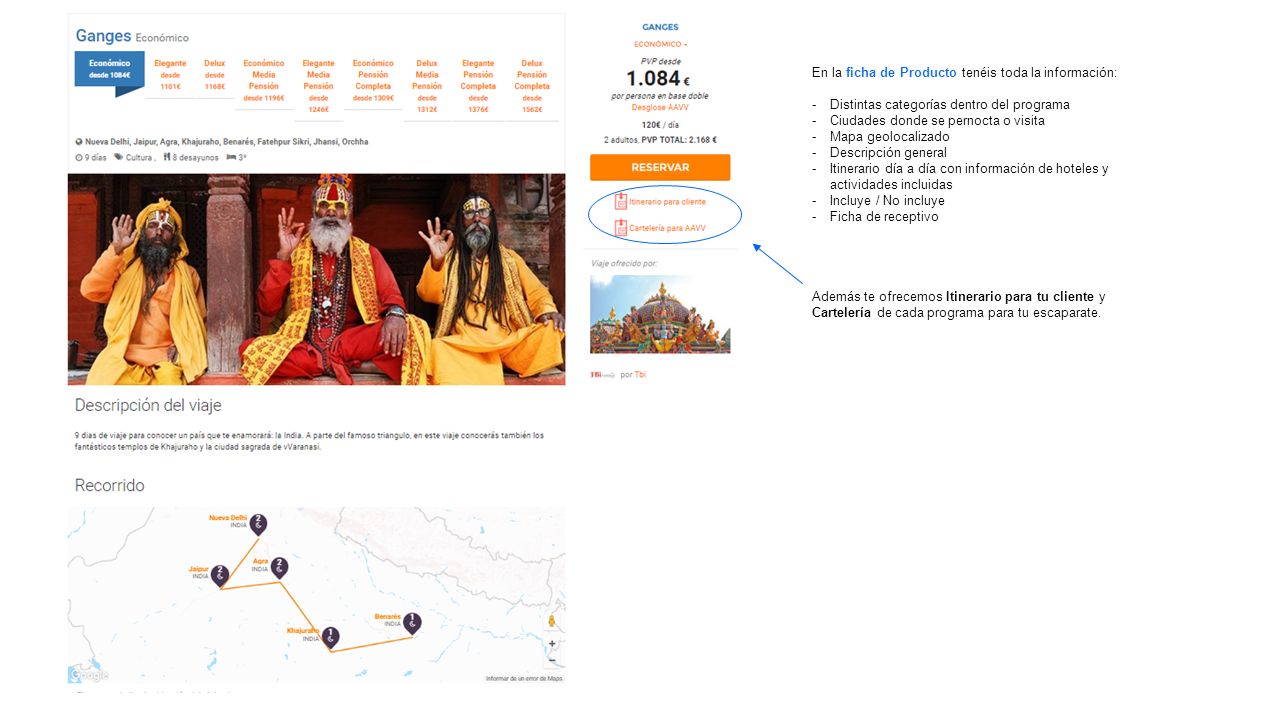Screen dimensions: 1280x720
Task: Click the globe icon before city list
Action: click(x=79, y=142)
